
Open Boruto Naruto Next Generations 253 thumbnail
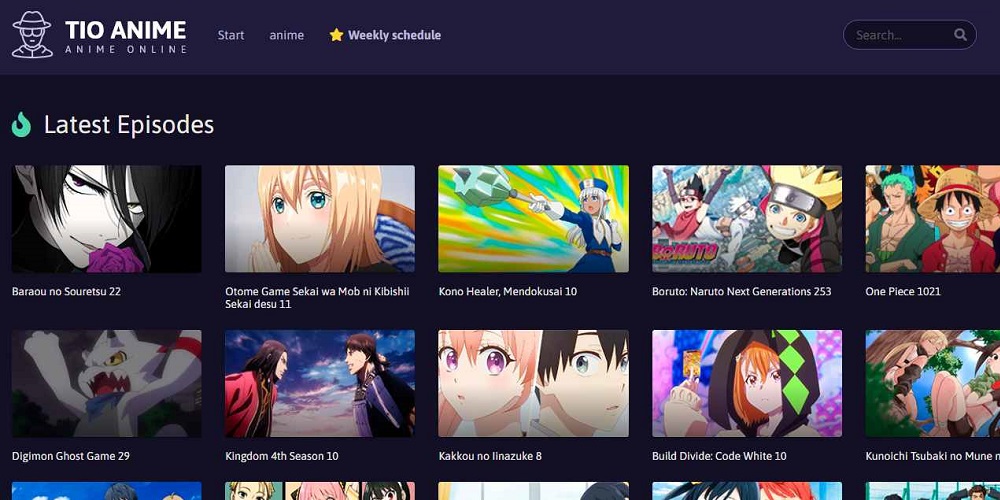point(747,219)
